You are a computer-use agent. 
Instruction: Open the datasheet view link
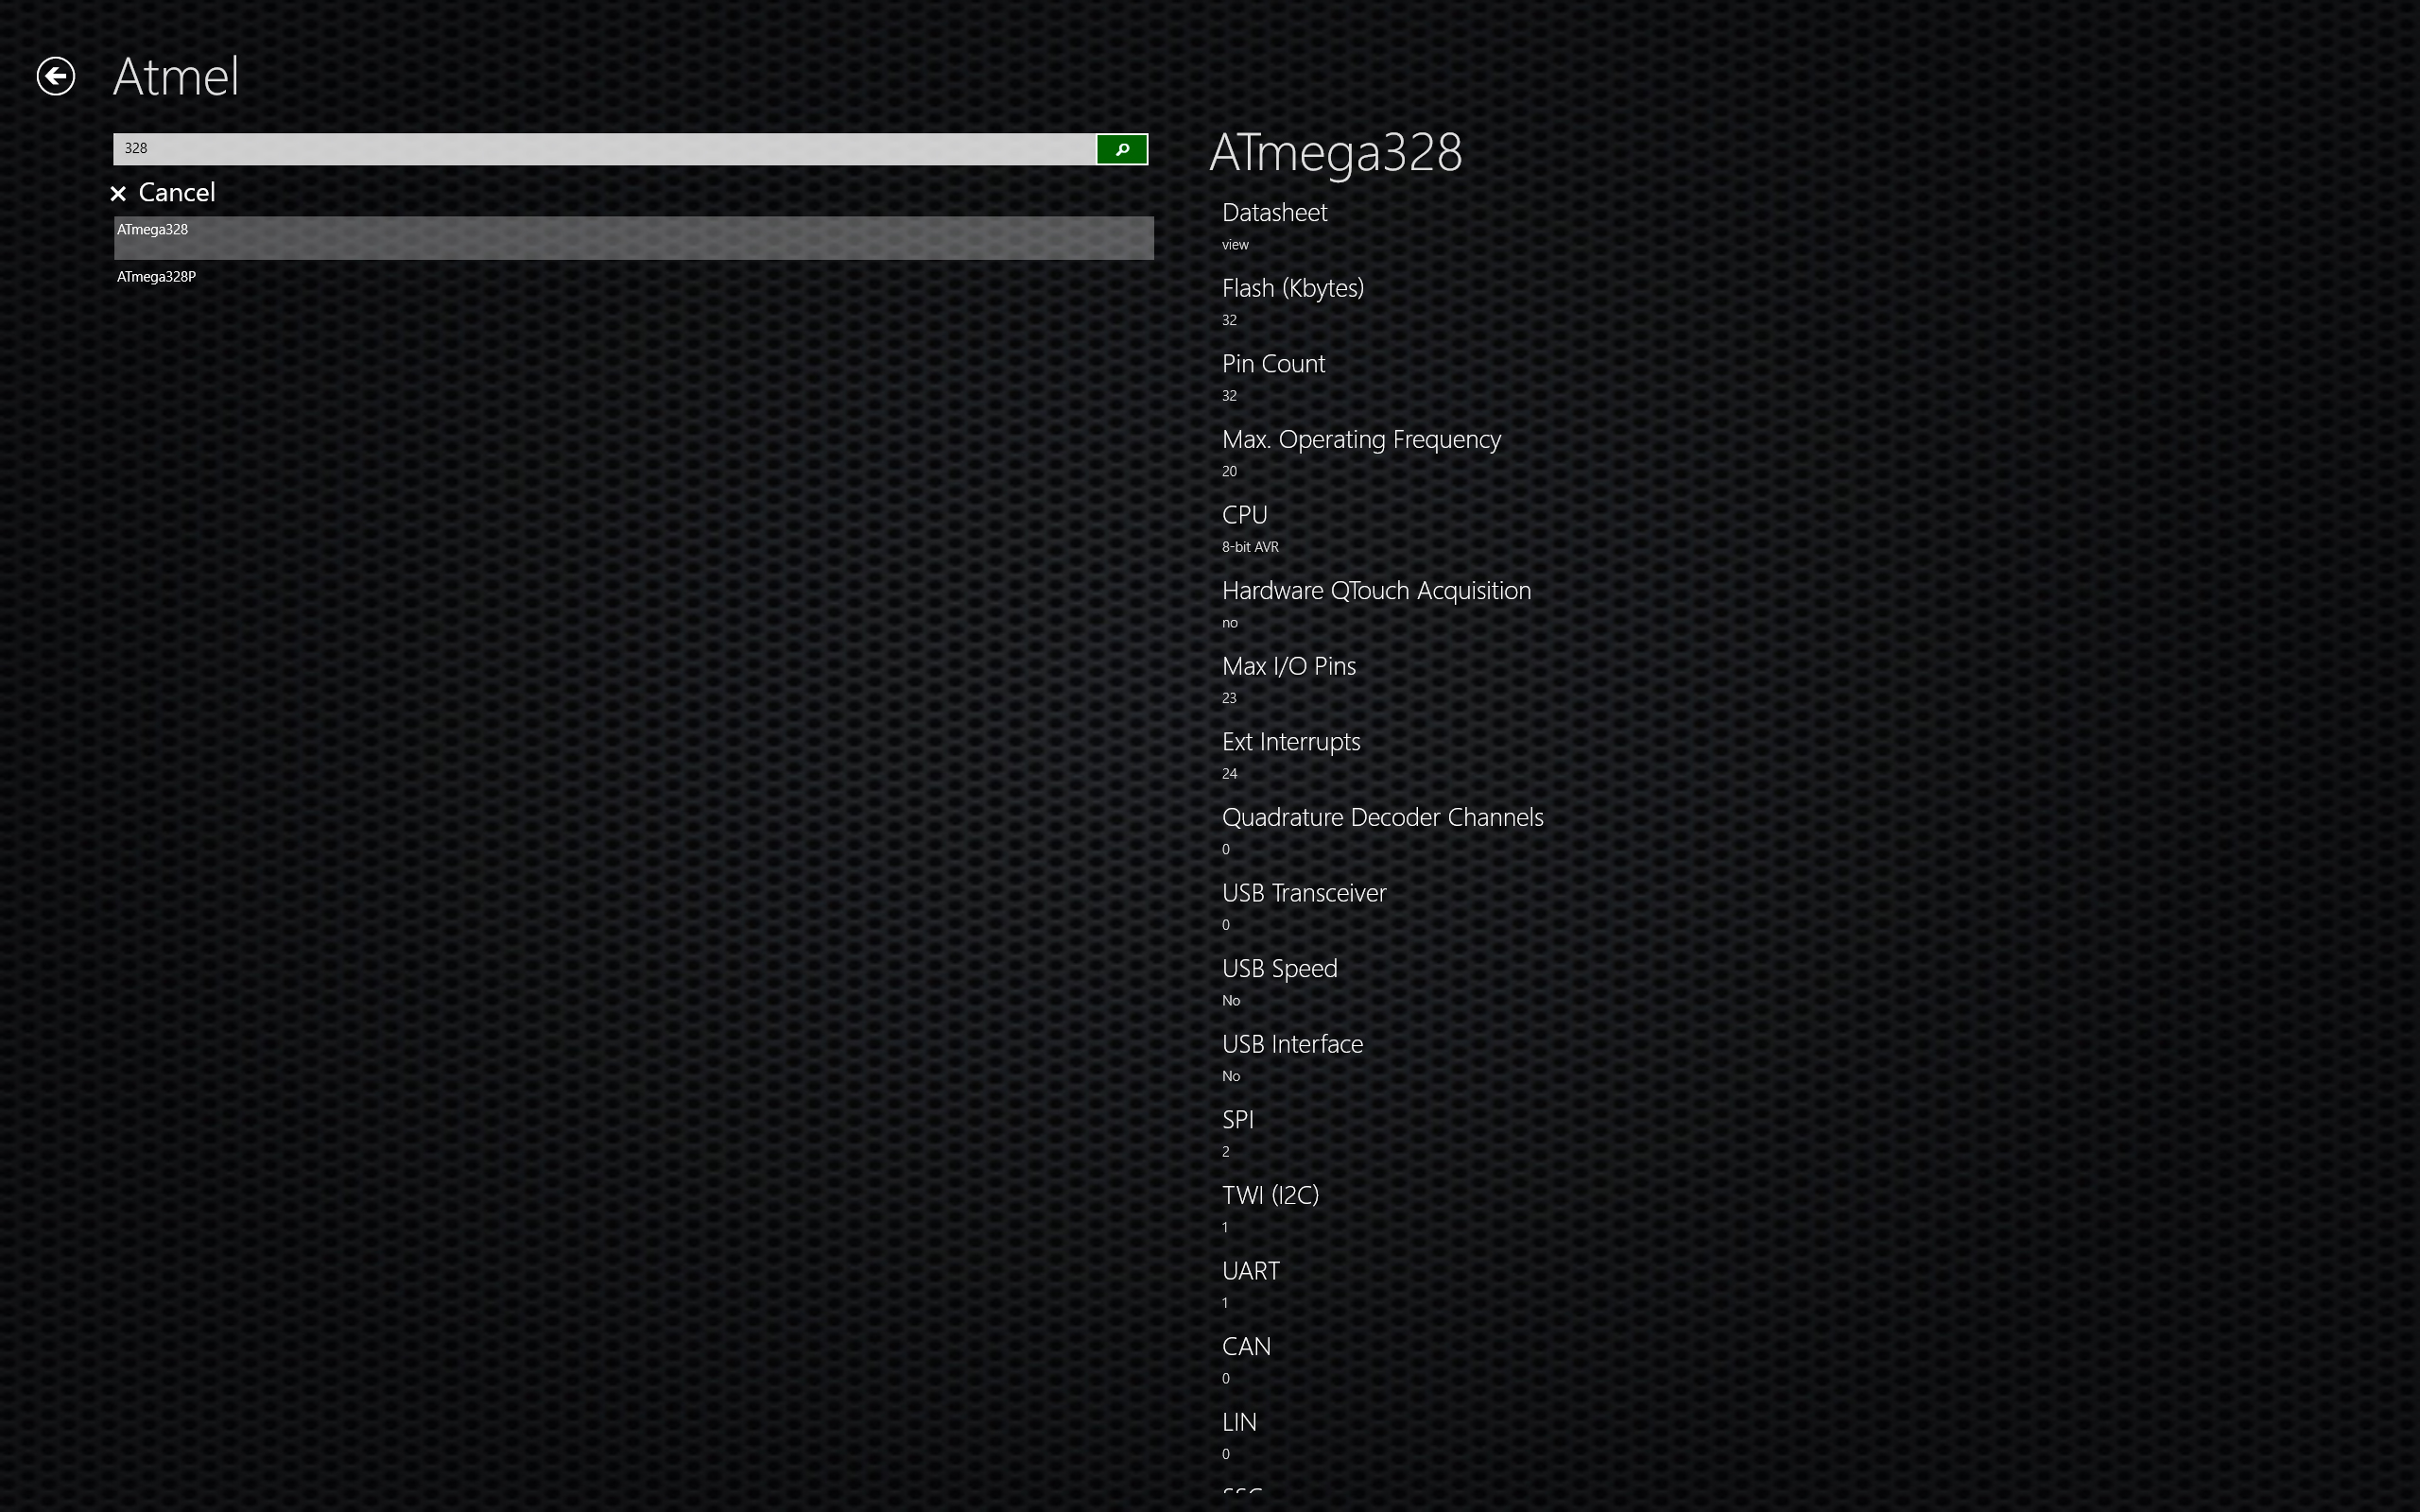(x=1235, y=245)
